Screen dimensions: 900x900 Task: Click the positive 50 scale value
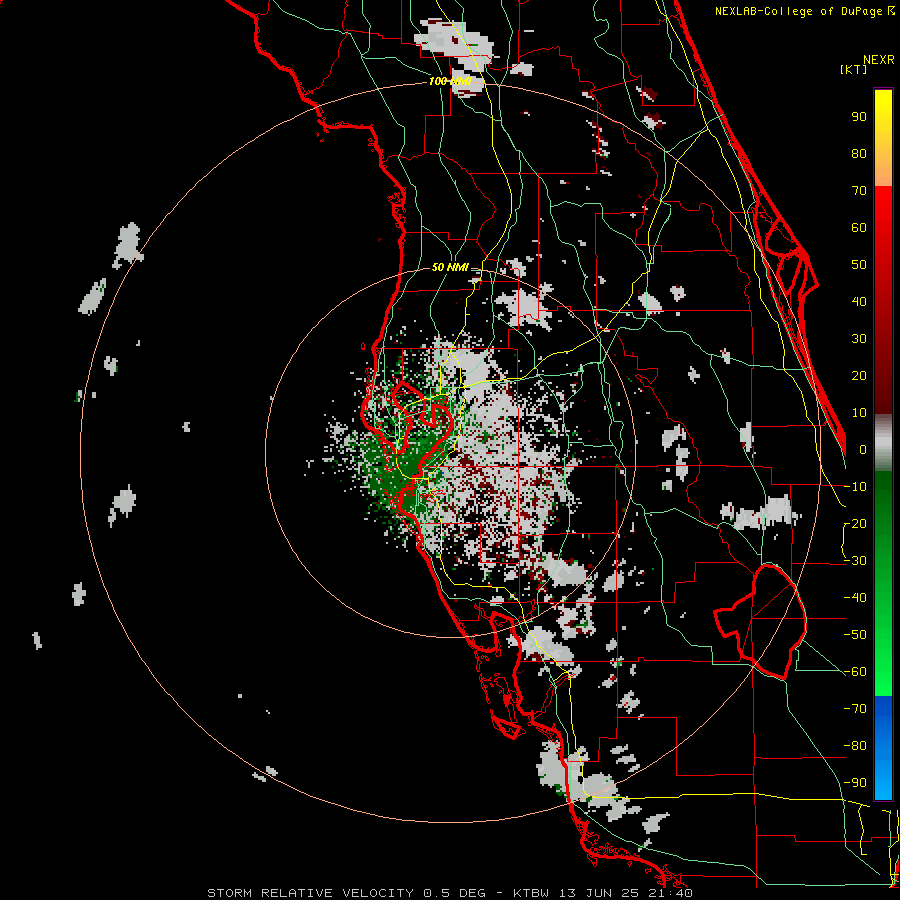click(859, 265)
